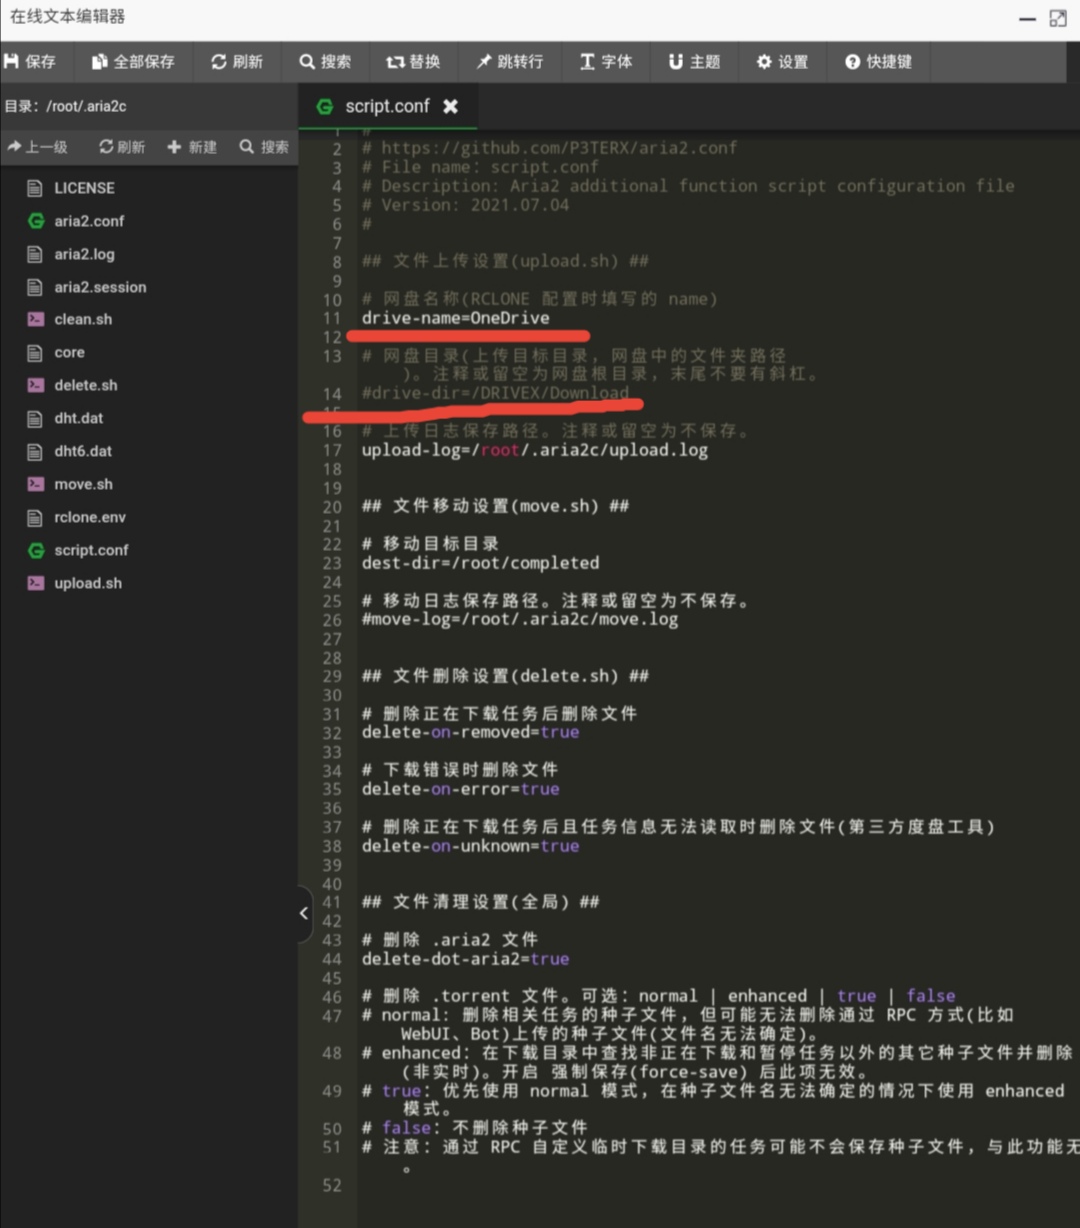
Task: Open the aria2.conf file
Action: [x=90, y=221]
